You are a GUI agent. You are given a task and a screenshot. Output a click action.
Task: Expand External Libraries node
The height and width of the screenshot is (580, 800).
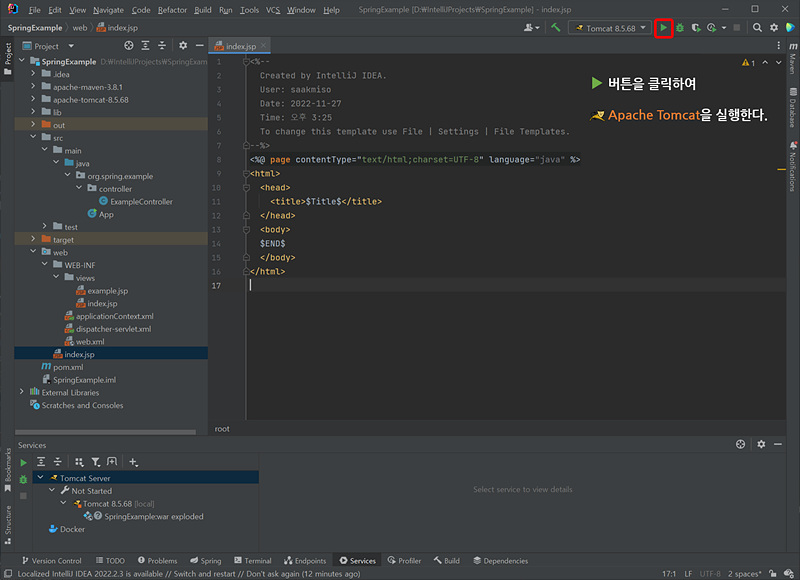click(21, 392)
